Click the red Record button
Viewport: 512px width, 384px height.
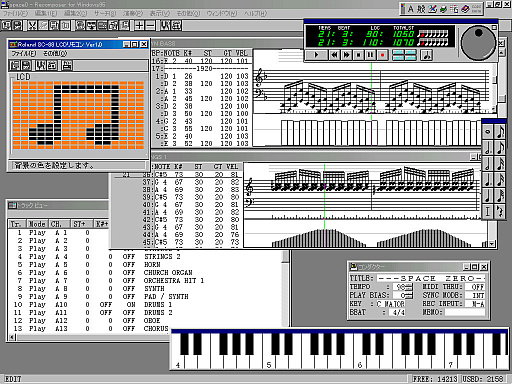point(382,55)
